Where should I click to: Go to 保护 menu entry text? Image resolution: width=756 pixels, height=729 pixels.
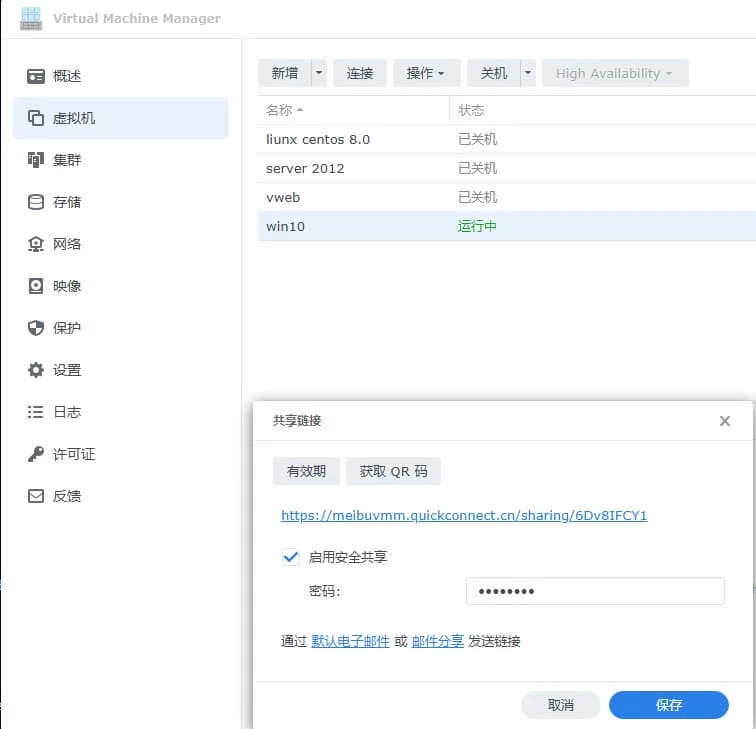pyautogui.click(x=67, y=328)
